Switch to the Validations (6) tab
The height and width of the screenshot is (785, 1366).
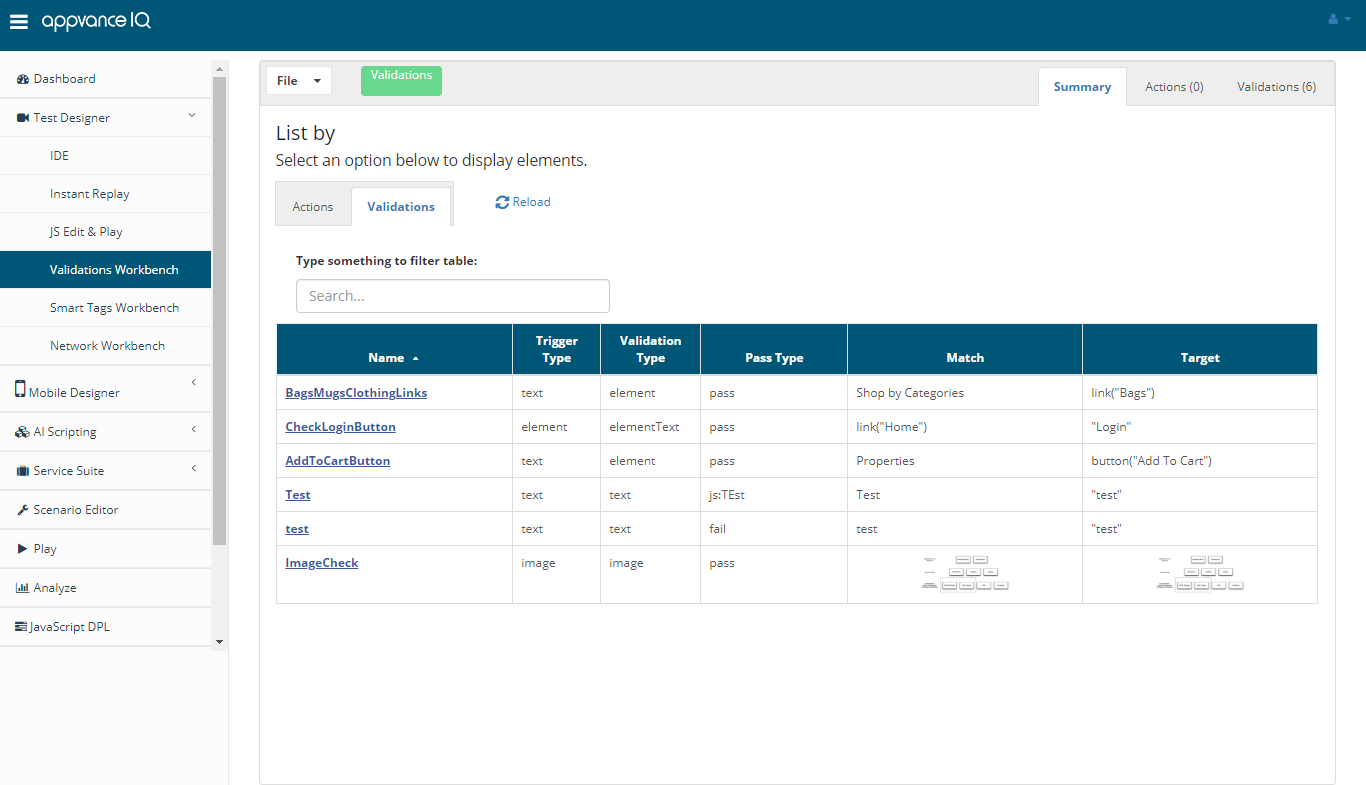coord(1276,87)
